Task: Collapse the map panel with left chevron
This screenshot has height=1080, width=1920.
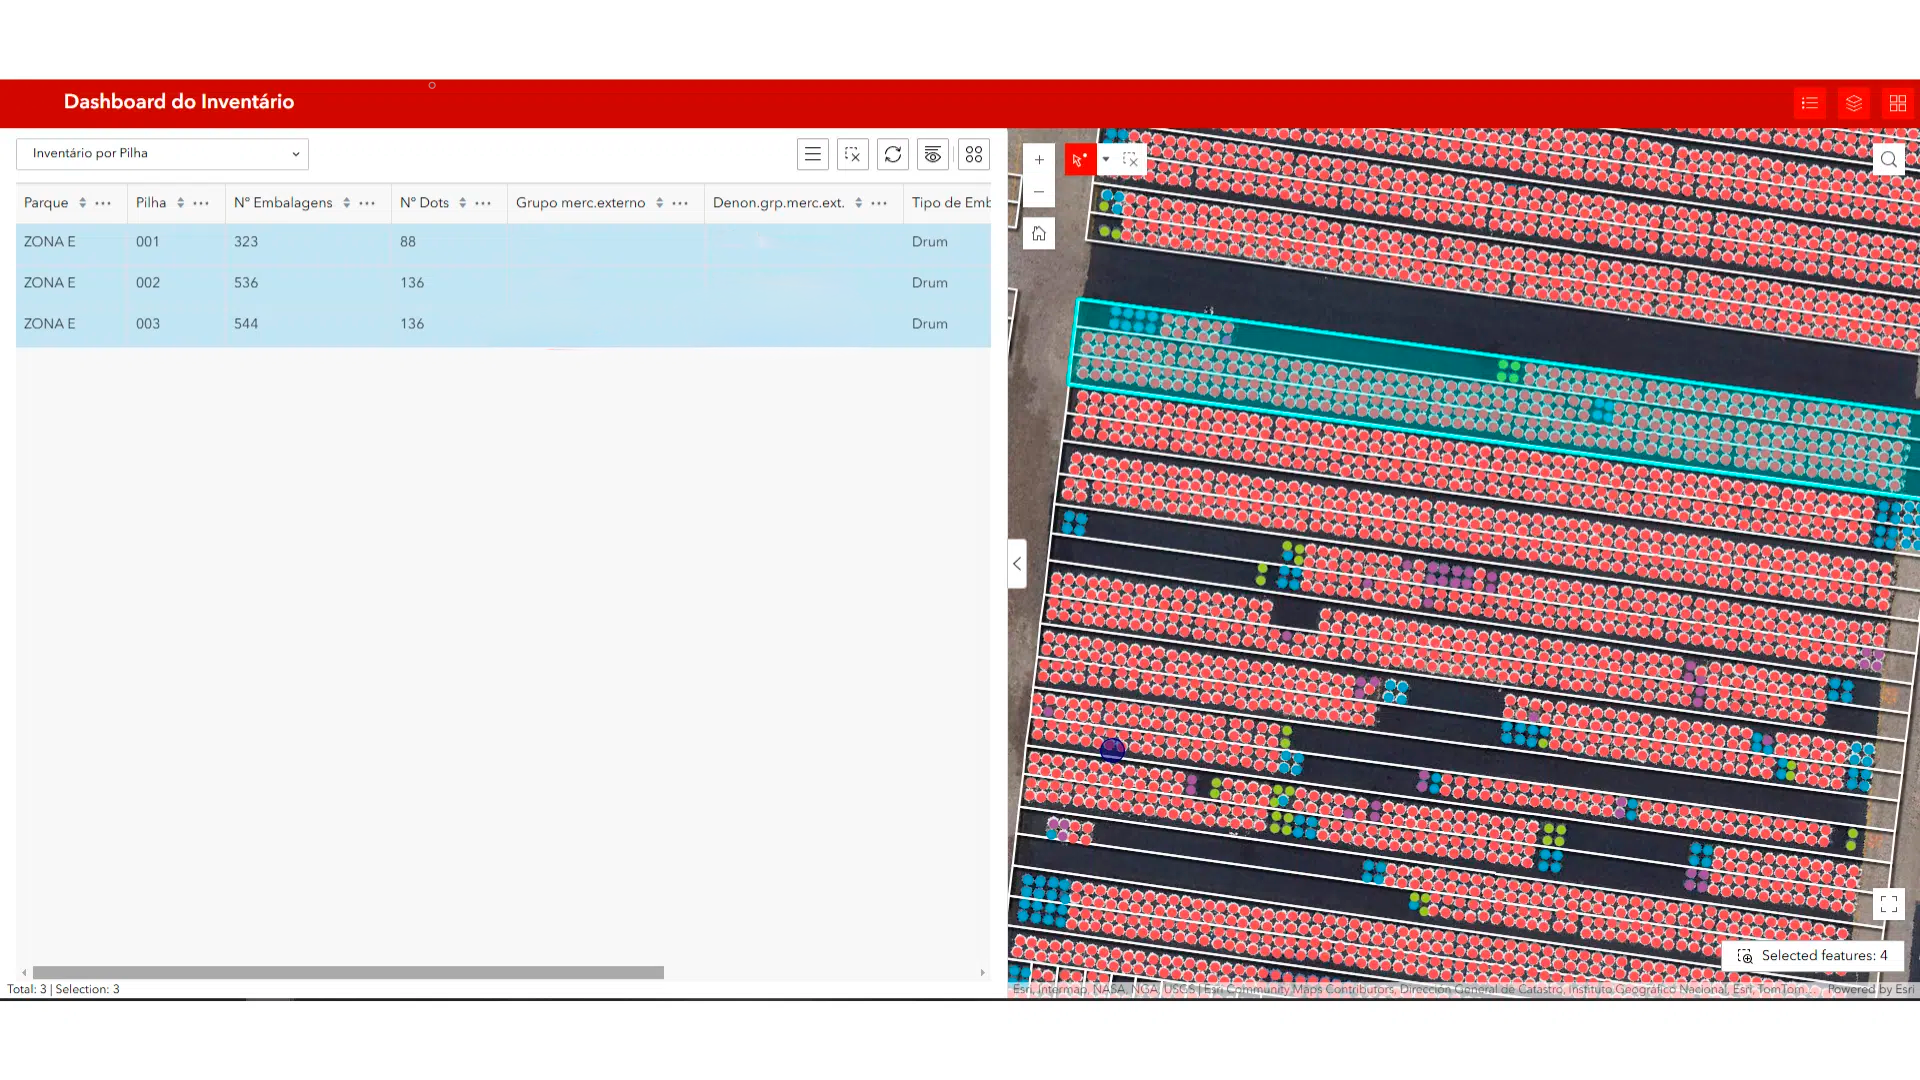Action: tap(1017, 564)
